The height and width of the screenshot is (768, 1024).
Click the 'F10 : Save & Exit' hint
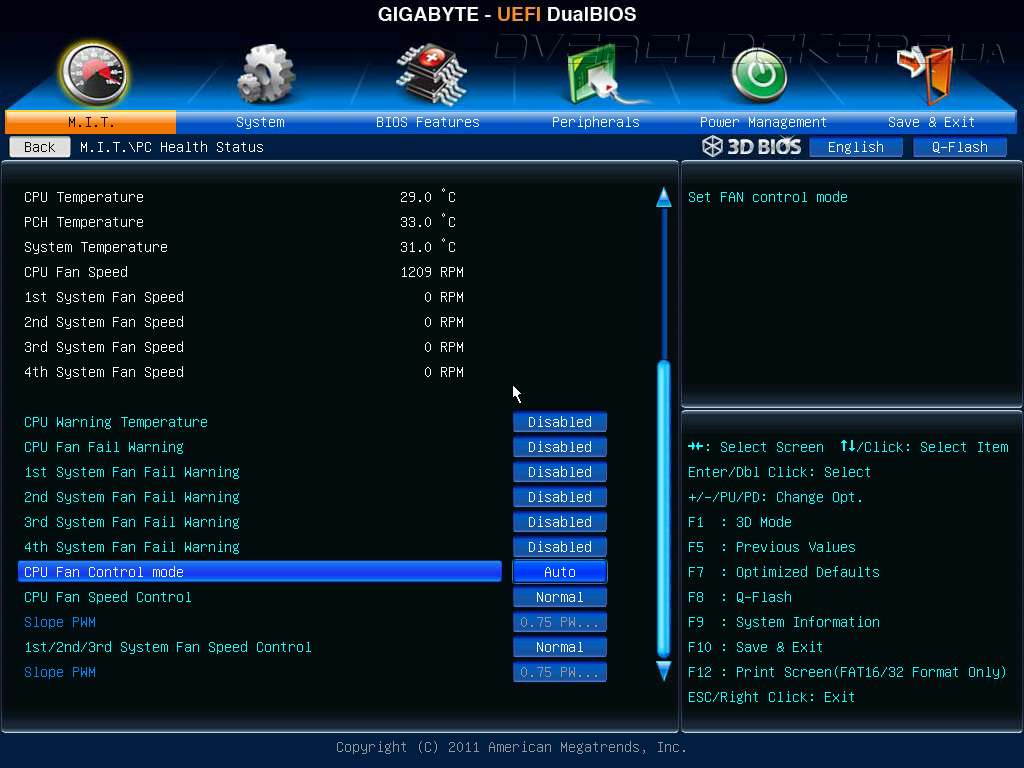click(x=756, y=647)
